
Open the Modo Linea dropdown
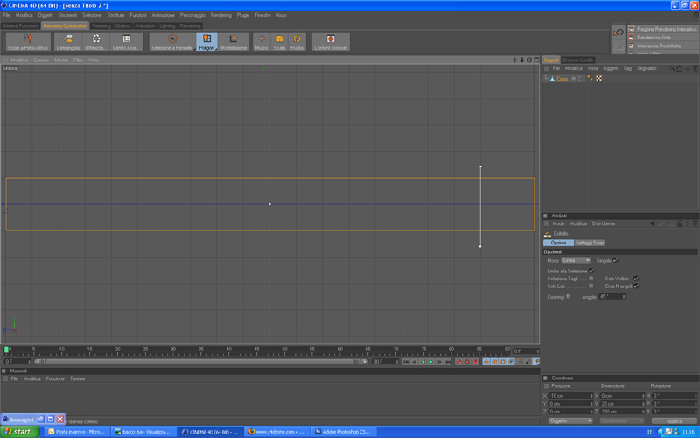pyautogui.click(x=575, y=260)
